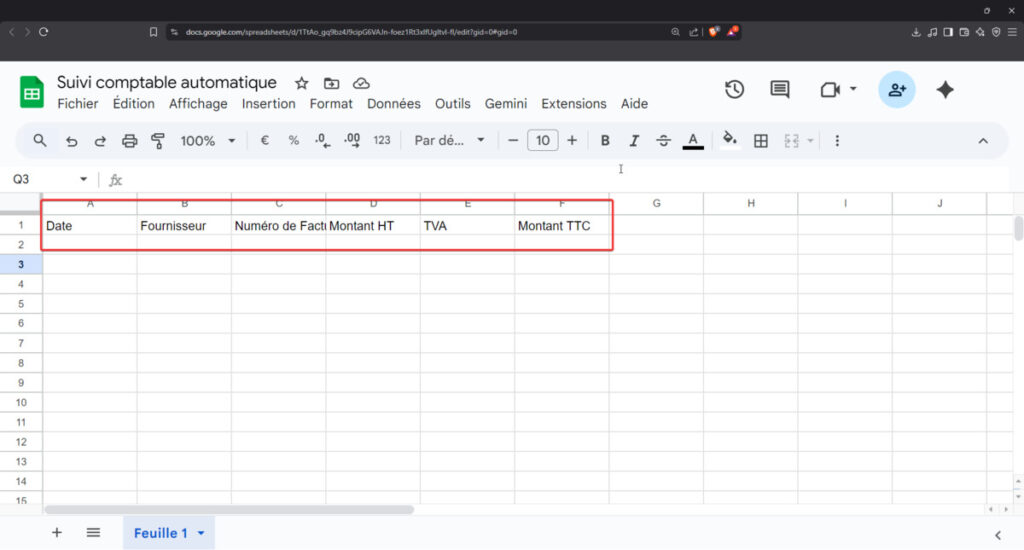Toggle italic formatting
Screen dimensions: 1024x550
click(x=633, y=140)
